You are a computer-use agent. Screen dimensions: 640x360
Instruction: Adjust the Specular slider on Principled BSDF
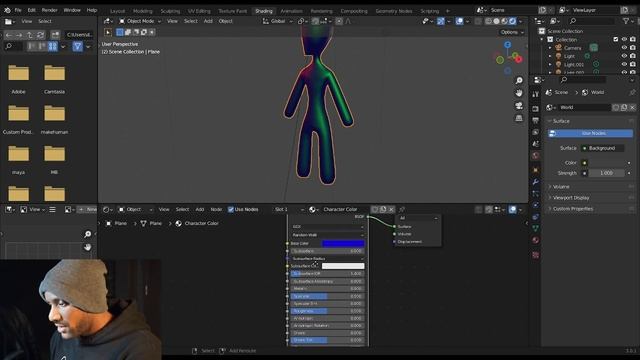click(x=327, y=296)
